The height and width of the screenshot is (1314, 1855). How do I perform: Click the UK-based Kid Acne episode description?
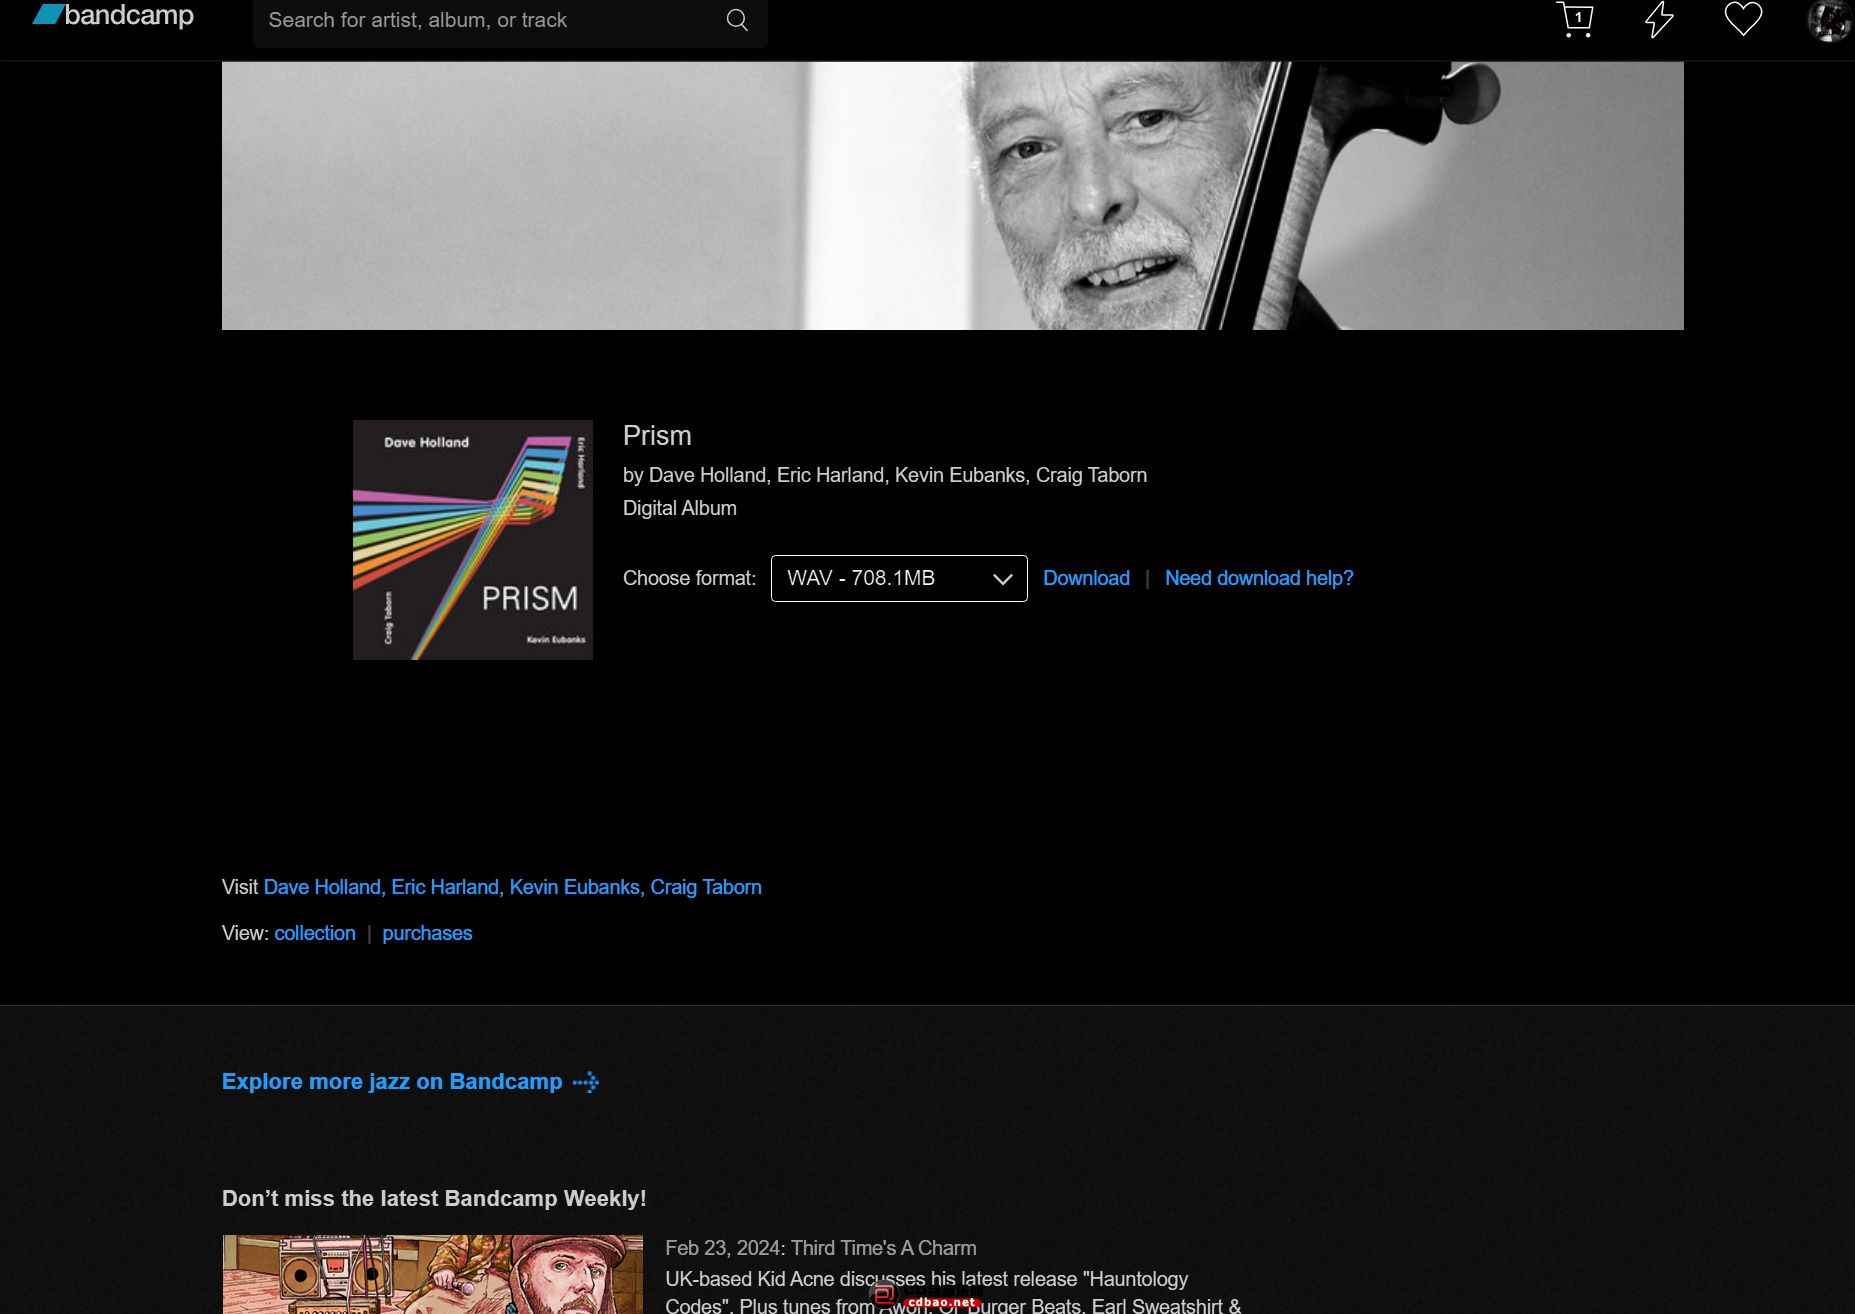tap(953, 1292)
